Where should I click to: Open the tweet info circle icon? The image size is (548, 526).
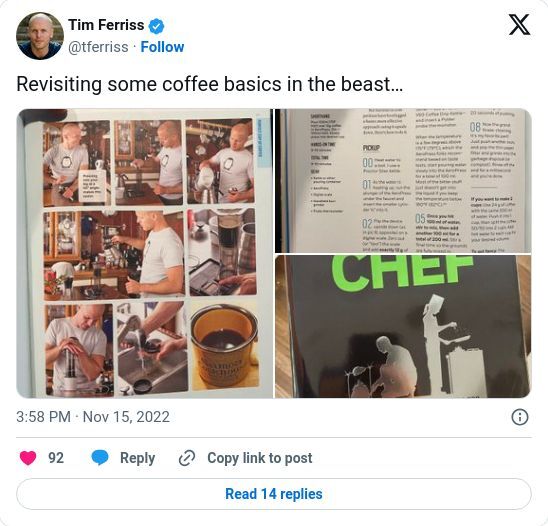520,417
